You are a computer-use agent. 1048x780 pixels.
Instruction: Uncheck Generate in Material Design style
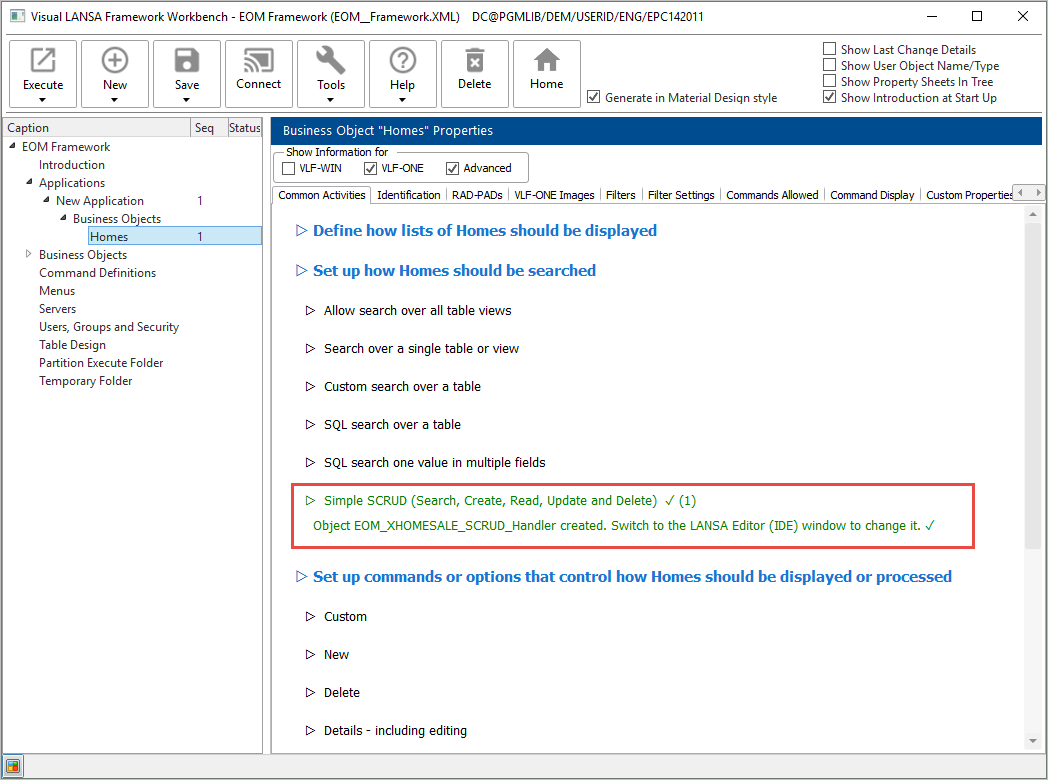[x=594, y=97]
